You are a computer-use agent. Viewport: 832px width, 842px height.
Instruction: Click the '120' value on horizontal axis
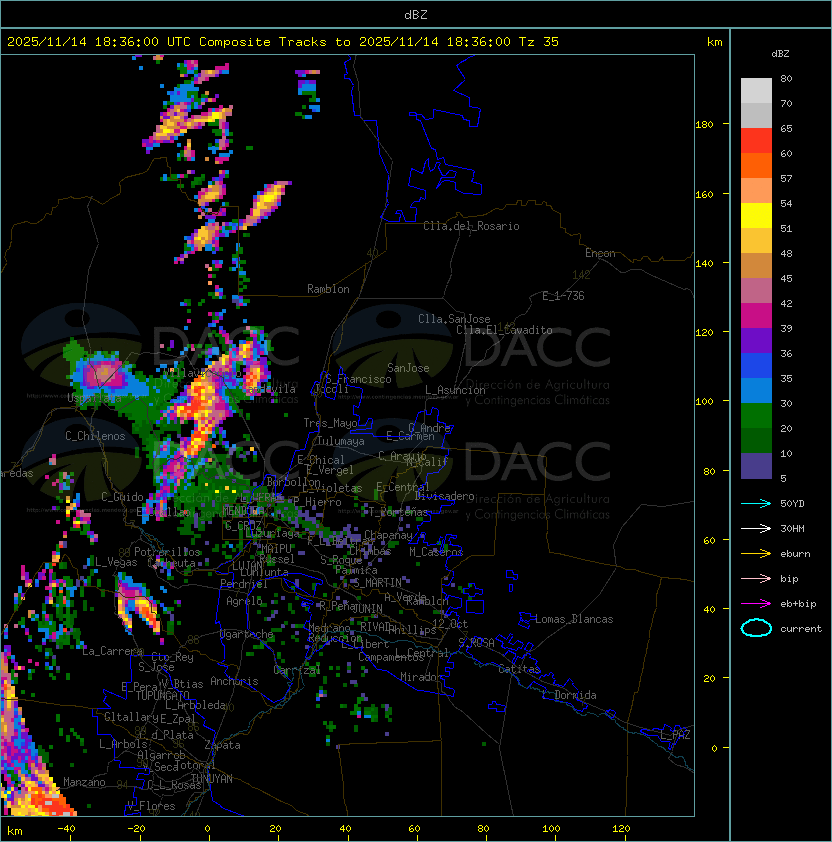click(621, 829)
